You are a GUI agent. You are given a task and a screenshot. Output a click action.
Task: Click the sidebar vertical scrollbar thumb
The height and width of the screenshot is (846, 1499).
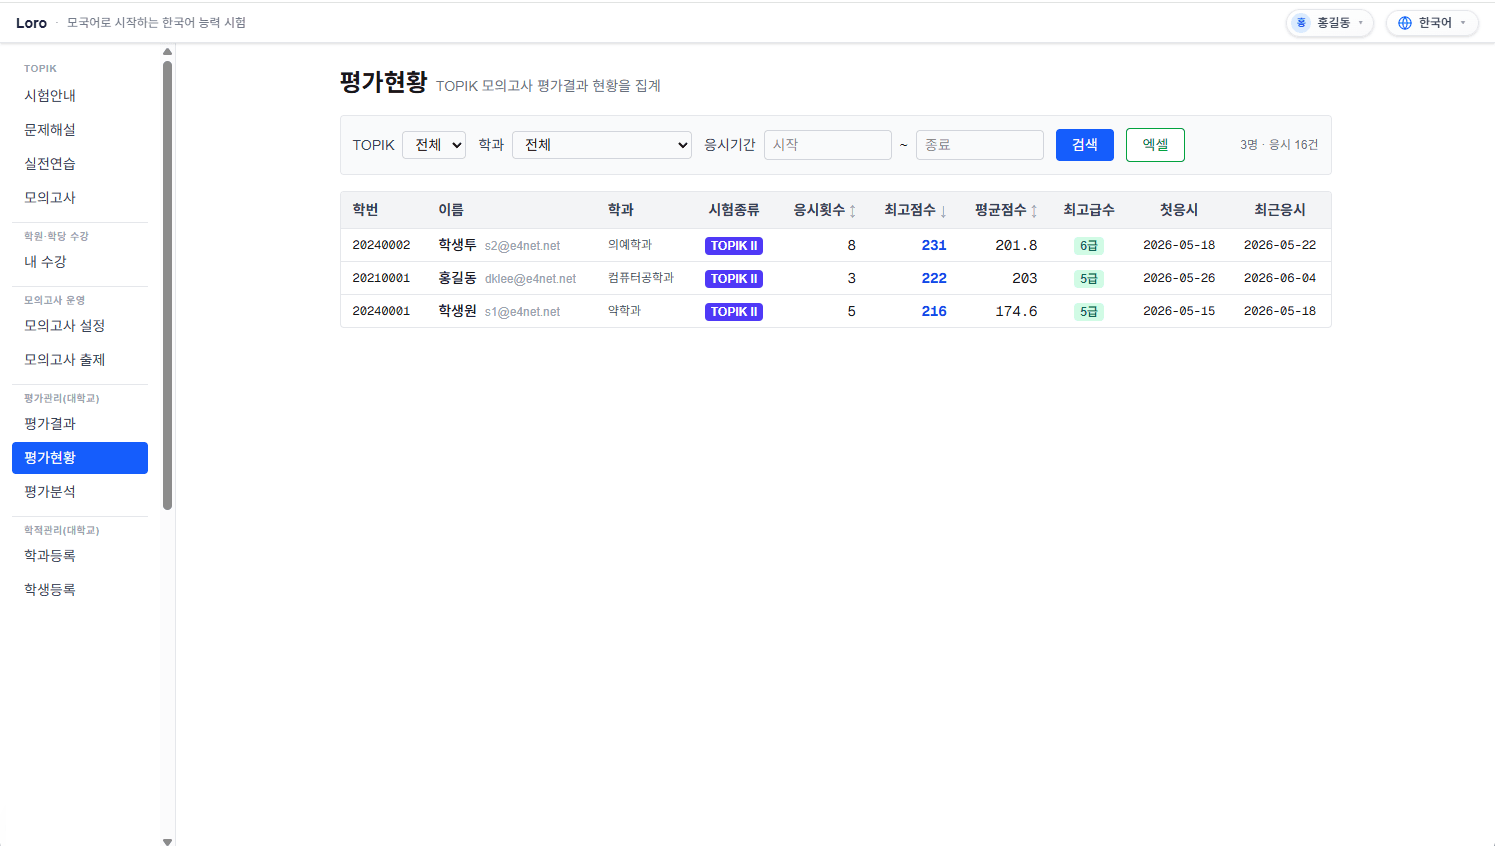tap(167, 285)
